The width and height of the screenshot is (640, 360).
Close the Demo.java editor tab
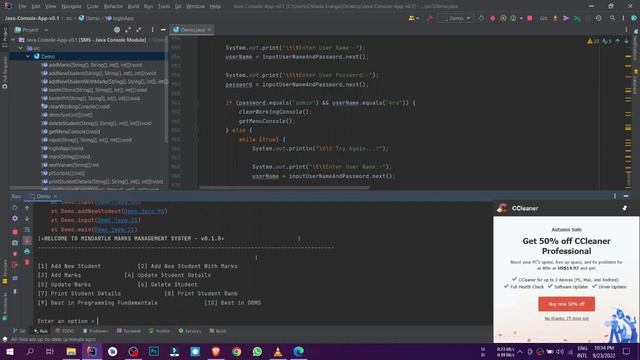(x=209, y=30)
